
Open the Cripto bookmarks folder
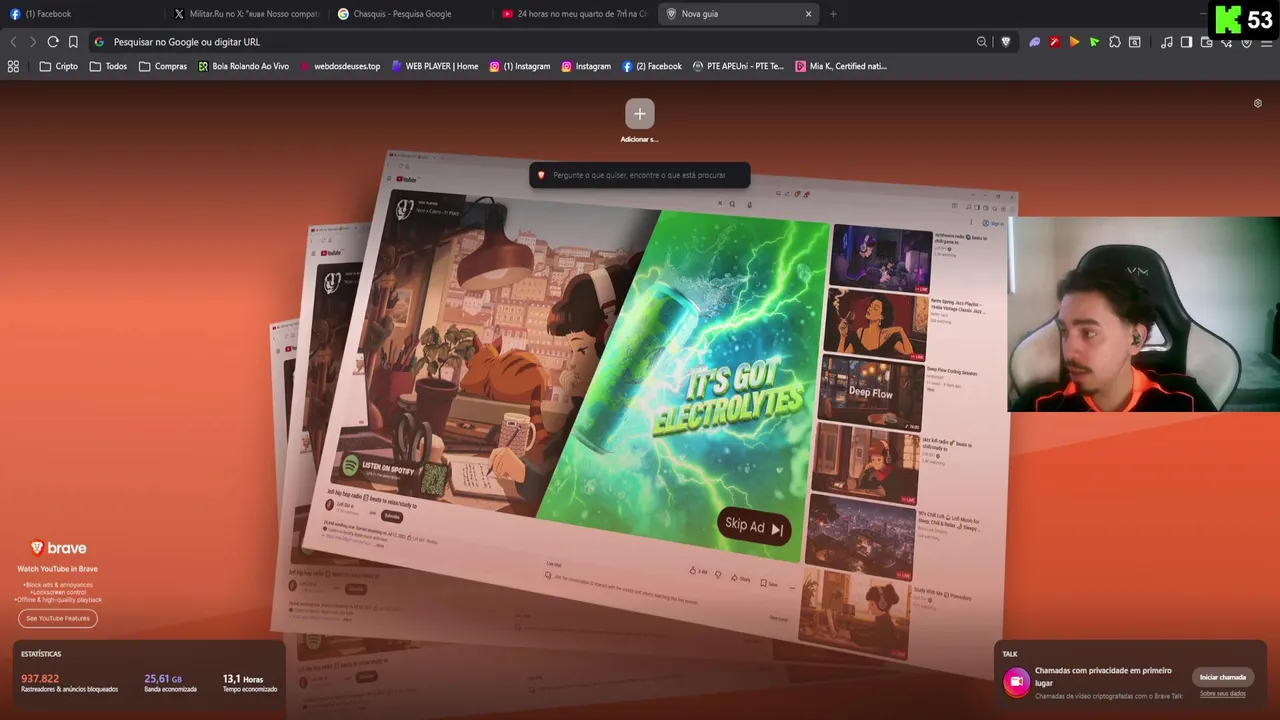tap(58, 66)
